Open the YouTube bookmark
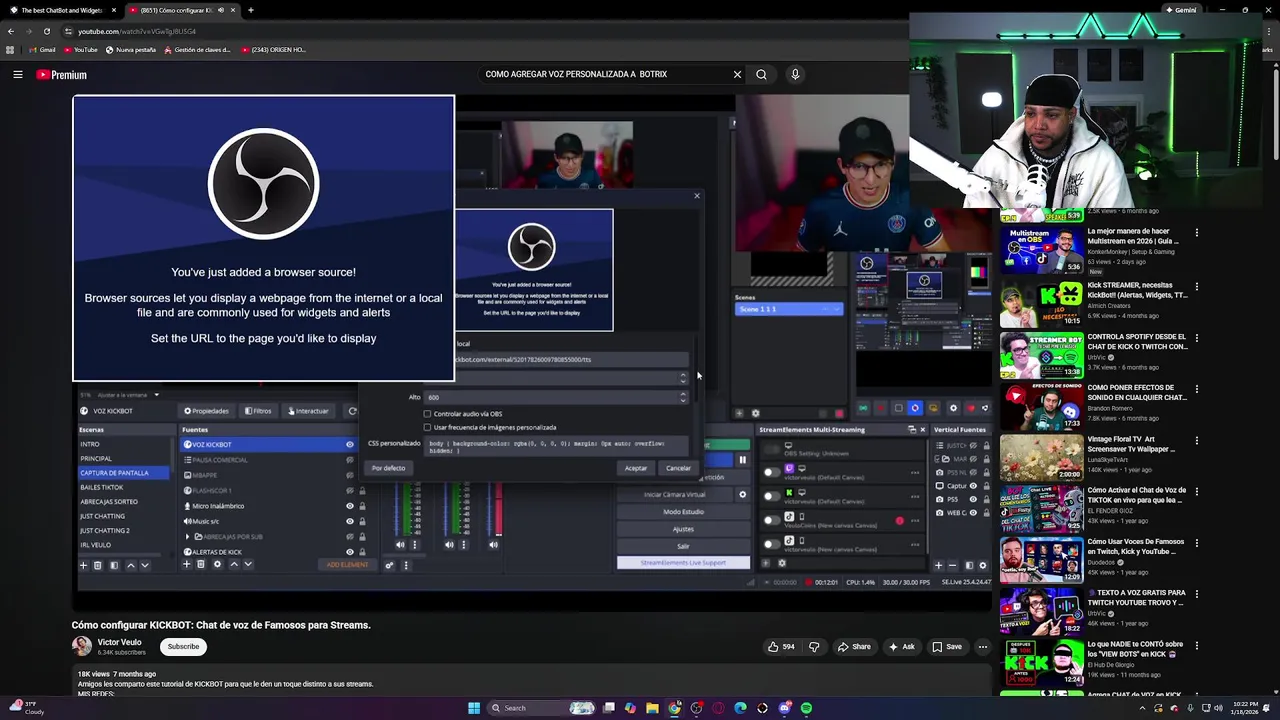This screenshot has height=720, width=1280. 81,49
